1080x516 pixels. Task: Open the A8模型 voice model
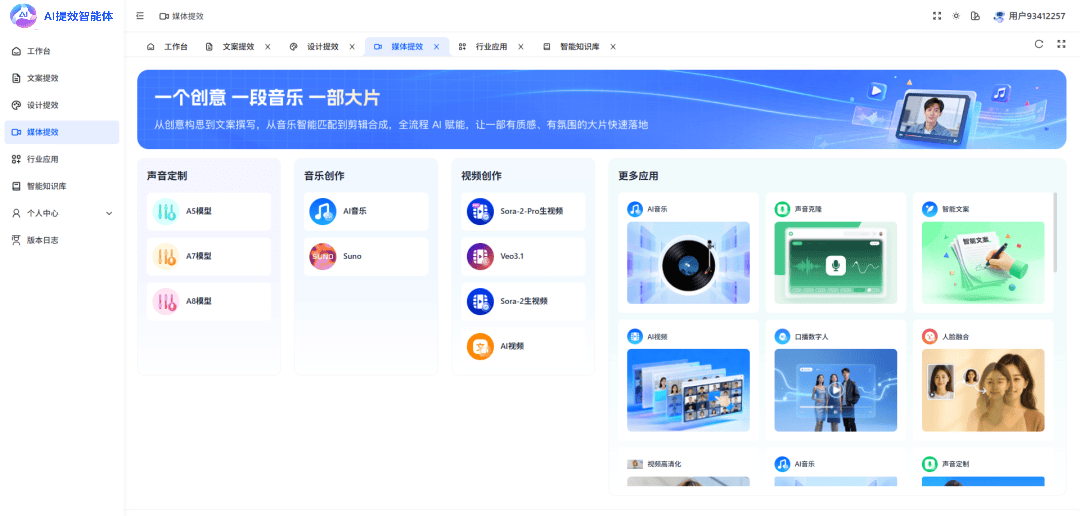[209, 301]
